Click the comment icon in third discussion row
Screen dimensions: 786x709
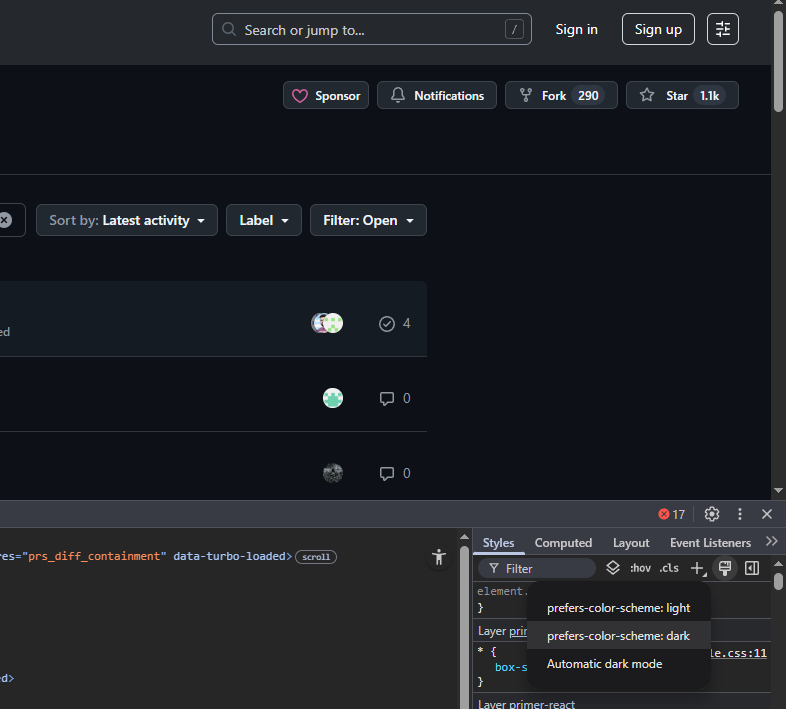point(386,473)
